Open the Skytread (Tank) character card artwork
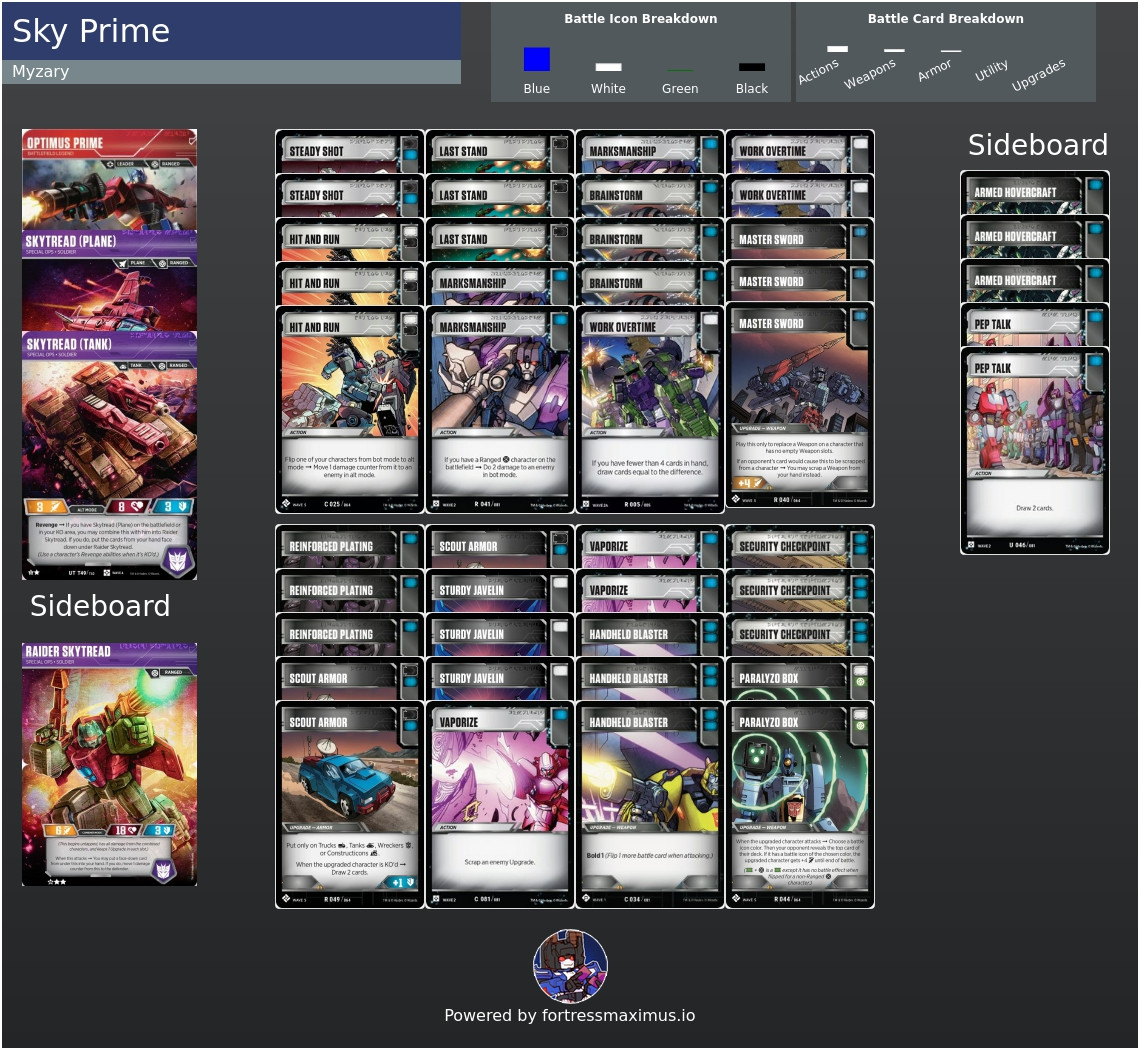The width and height of the screenshot is (1140, 1050). [x=109, y=429]
